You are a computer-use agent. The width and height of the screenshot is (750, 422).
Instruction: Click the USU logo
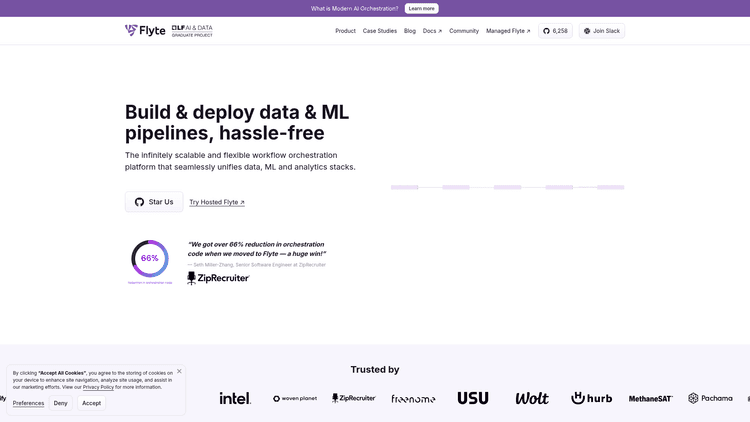(x=473, y=398)
